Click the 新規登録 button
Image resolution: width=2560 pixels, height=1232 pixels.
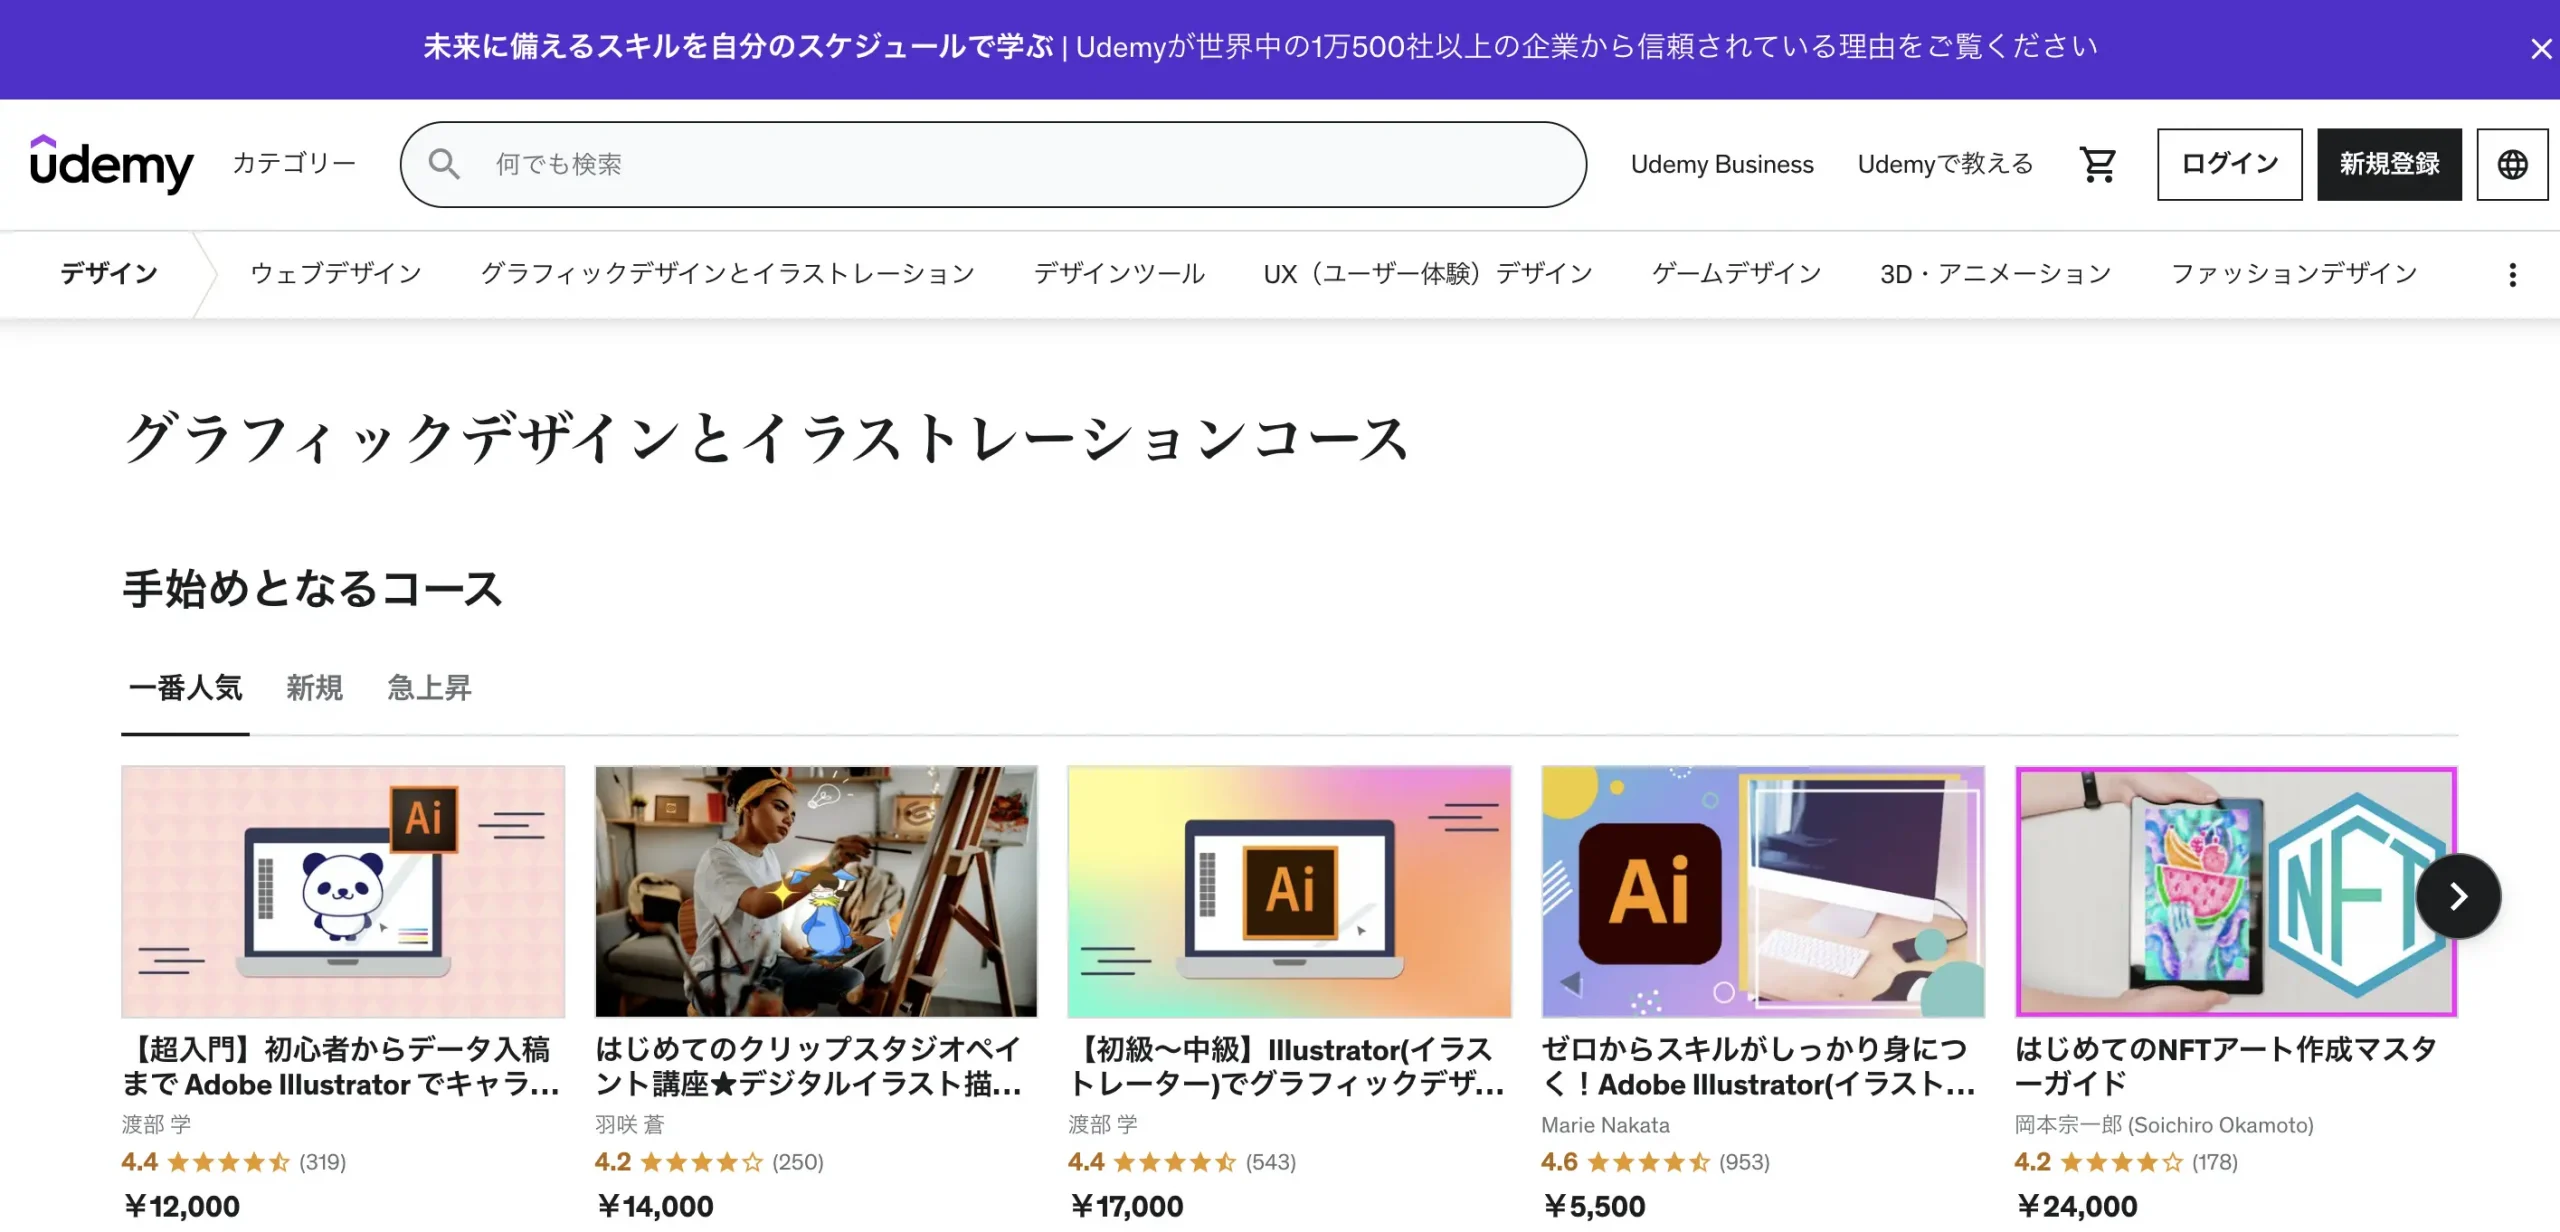tap(2389, 164)
